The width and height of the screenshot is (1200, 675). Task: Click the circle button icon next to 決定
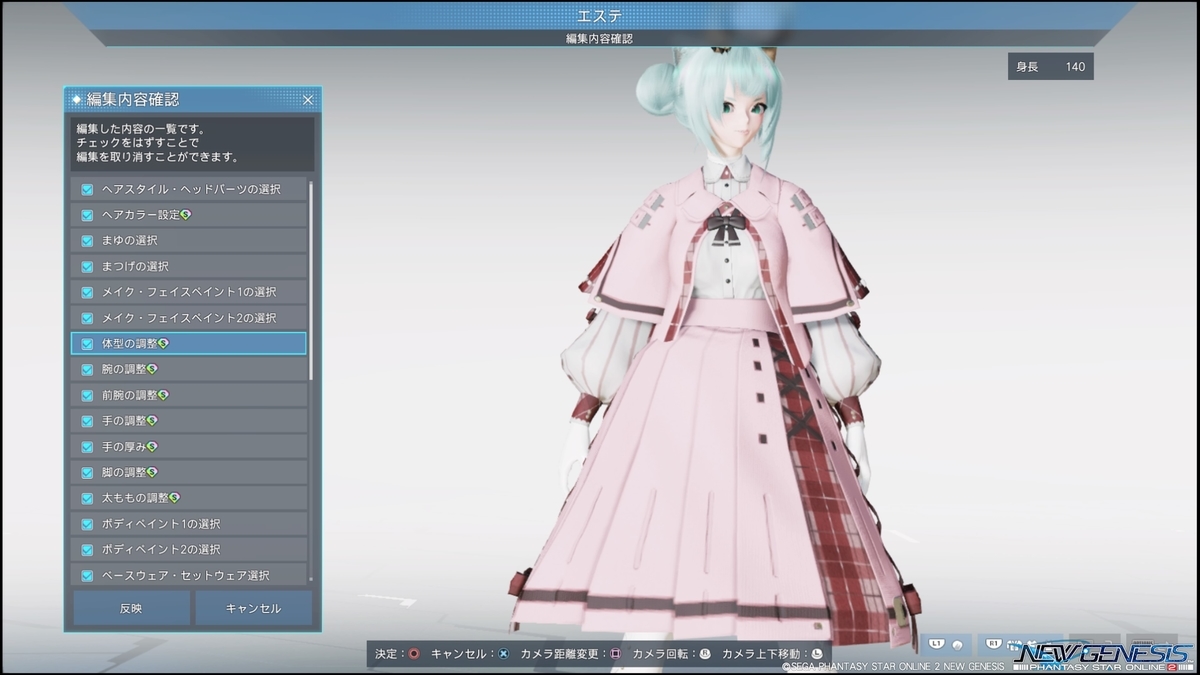[413, 654]
